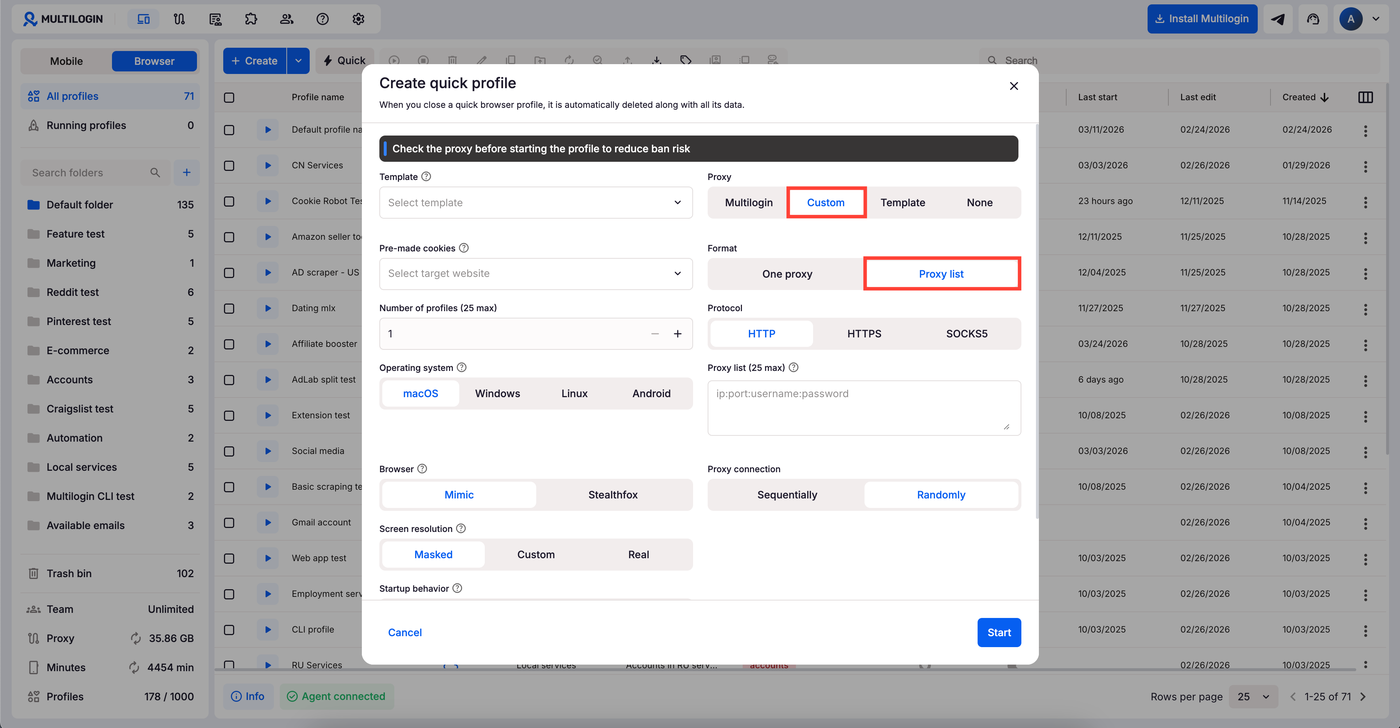Click the extensions puzzle icon in top bar
The image size is (1400, 728).
click(x=251, y=19)
